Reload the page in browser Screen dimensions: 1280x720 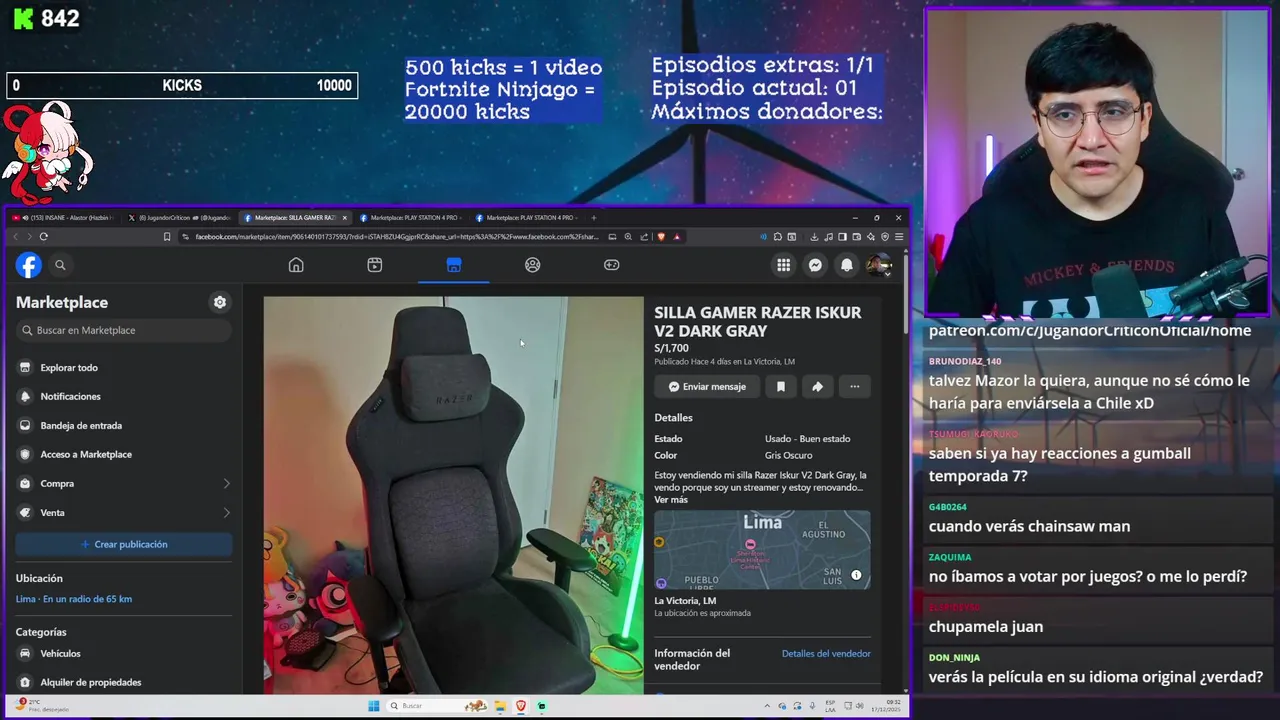pyautogui.click(x=44, y=237)
